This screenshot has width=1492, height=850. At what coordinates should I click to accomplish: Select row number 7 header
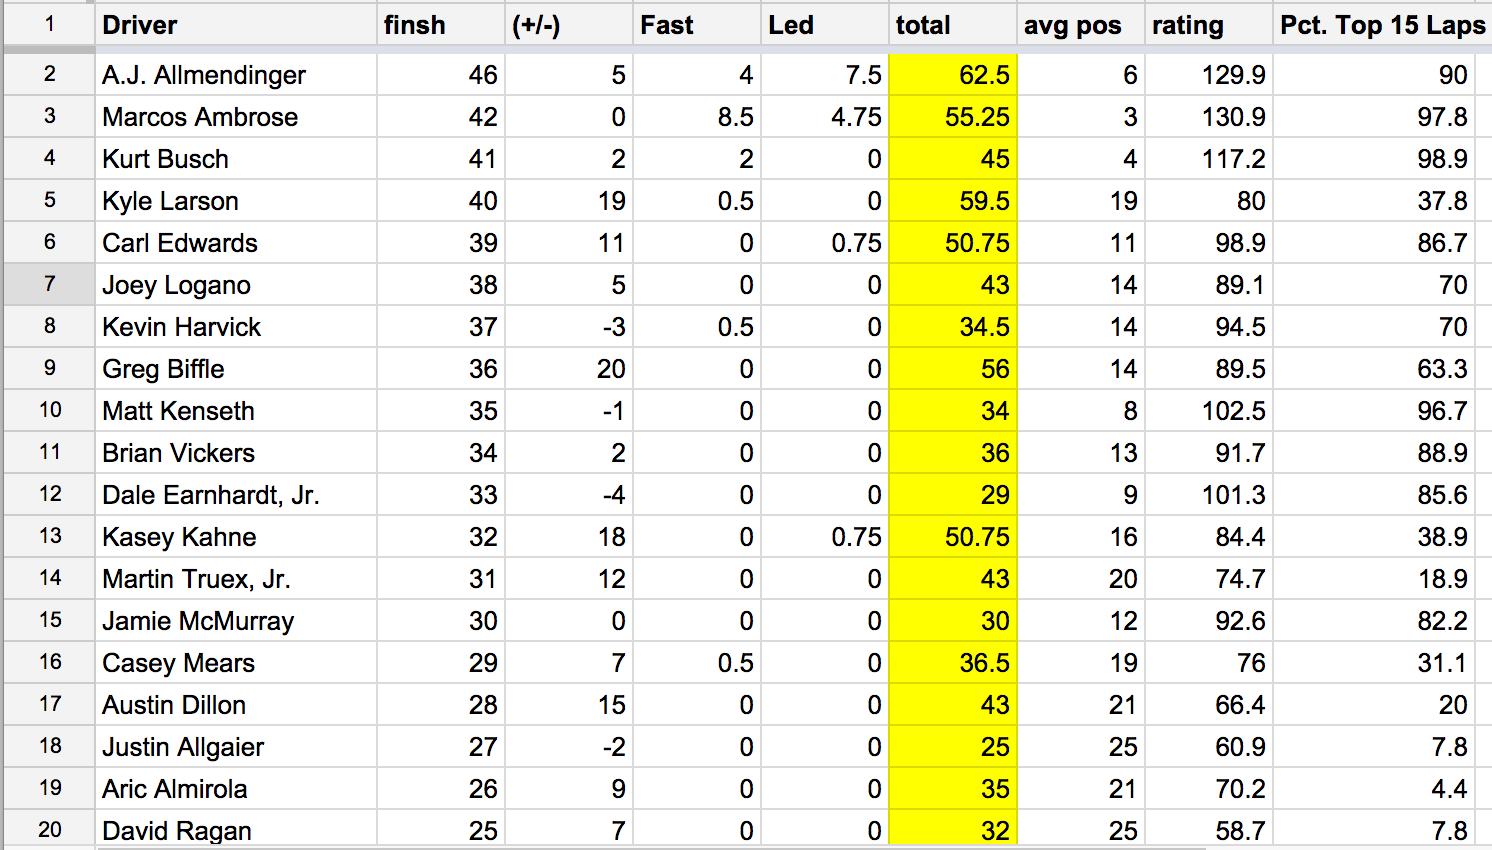[x=50, y=284]
